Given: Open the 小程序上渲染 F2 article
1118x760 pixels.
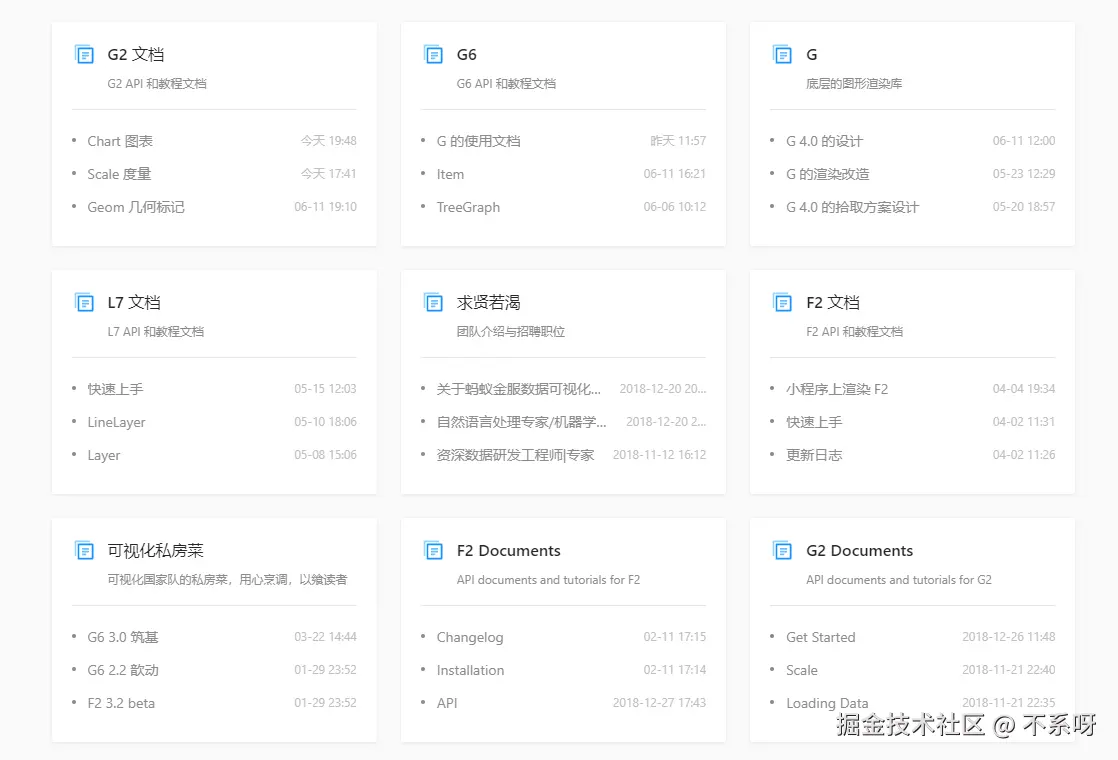Looking at the screenshot, I should 836,389.
